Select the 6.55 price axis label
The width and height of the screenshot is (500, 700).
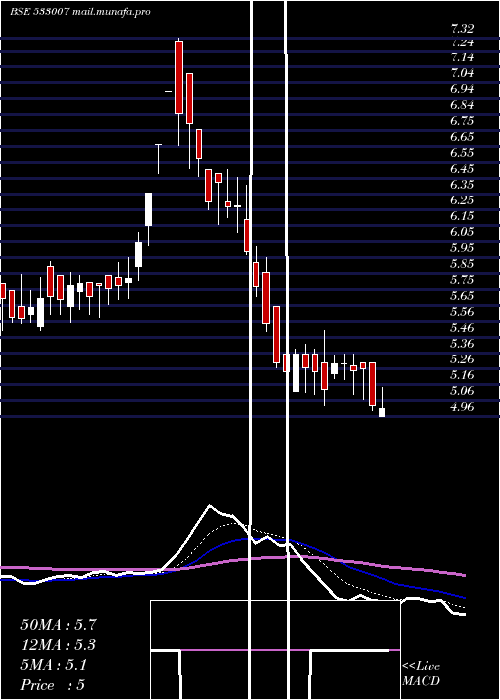coord(462,153)
